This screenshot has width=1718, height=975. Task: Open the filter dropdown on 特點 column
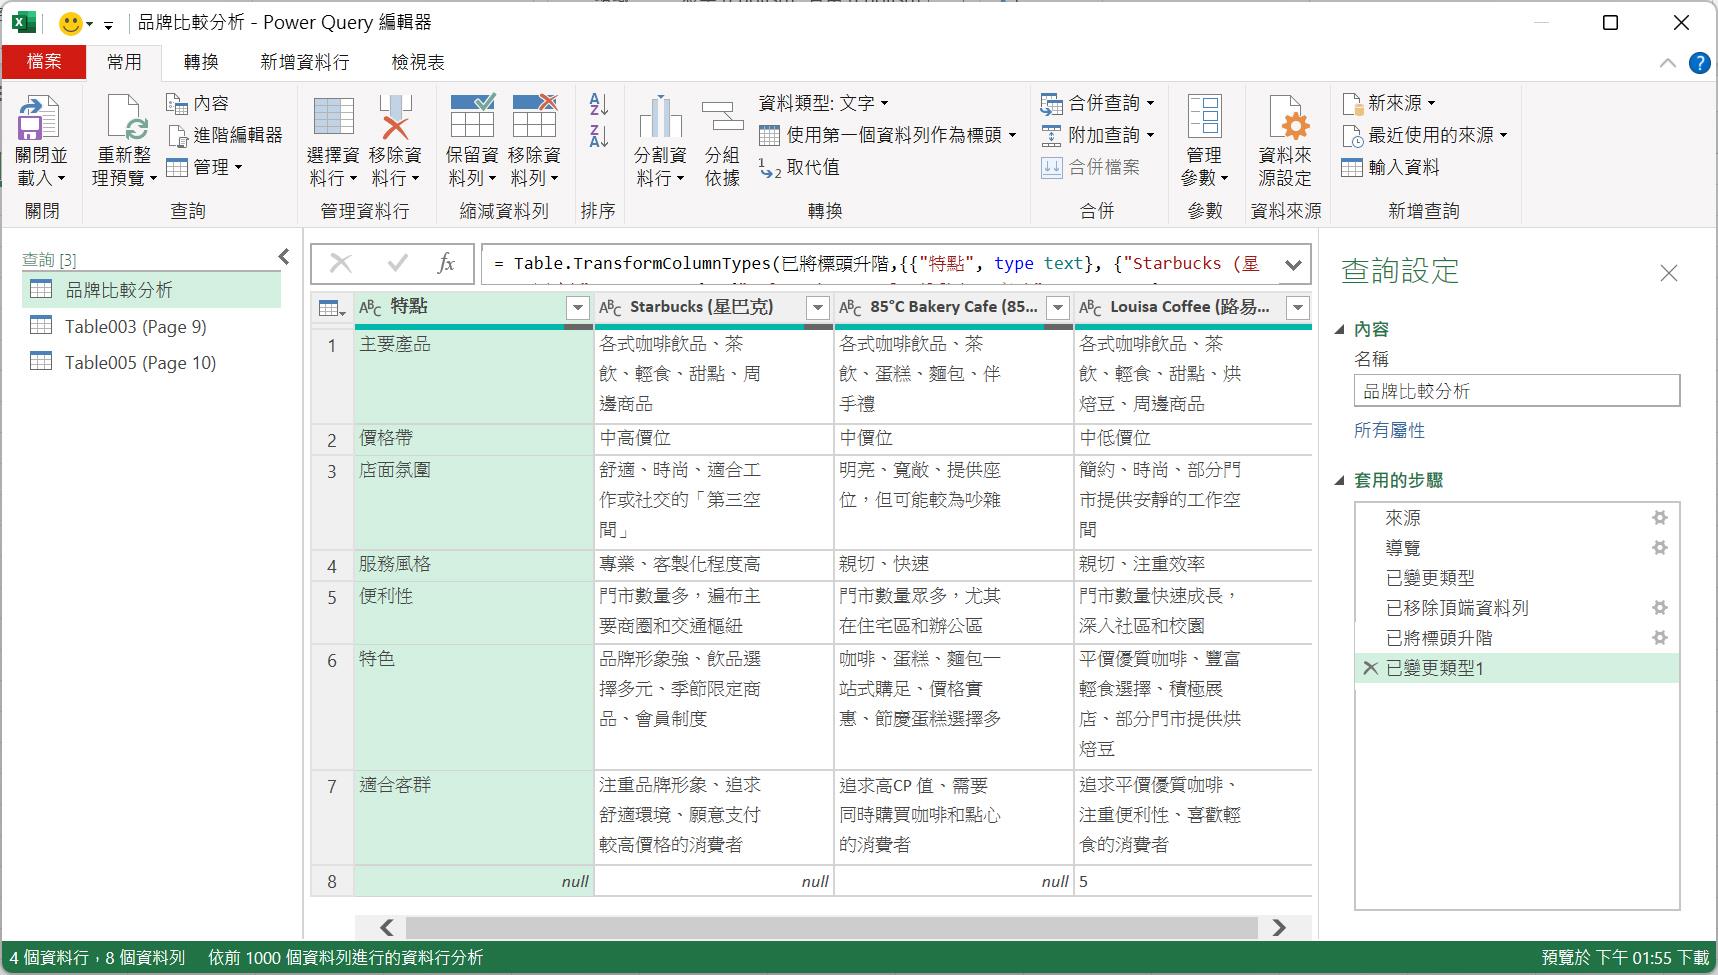coord(577,308)
